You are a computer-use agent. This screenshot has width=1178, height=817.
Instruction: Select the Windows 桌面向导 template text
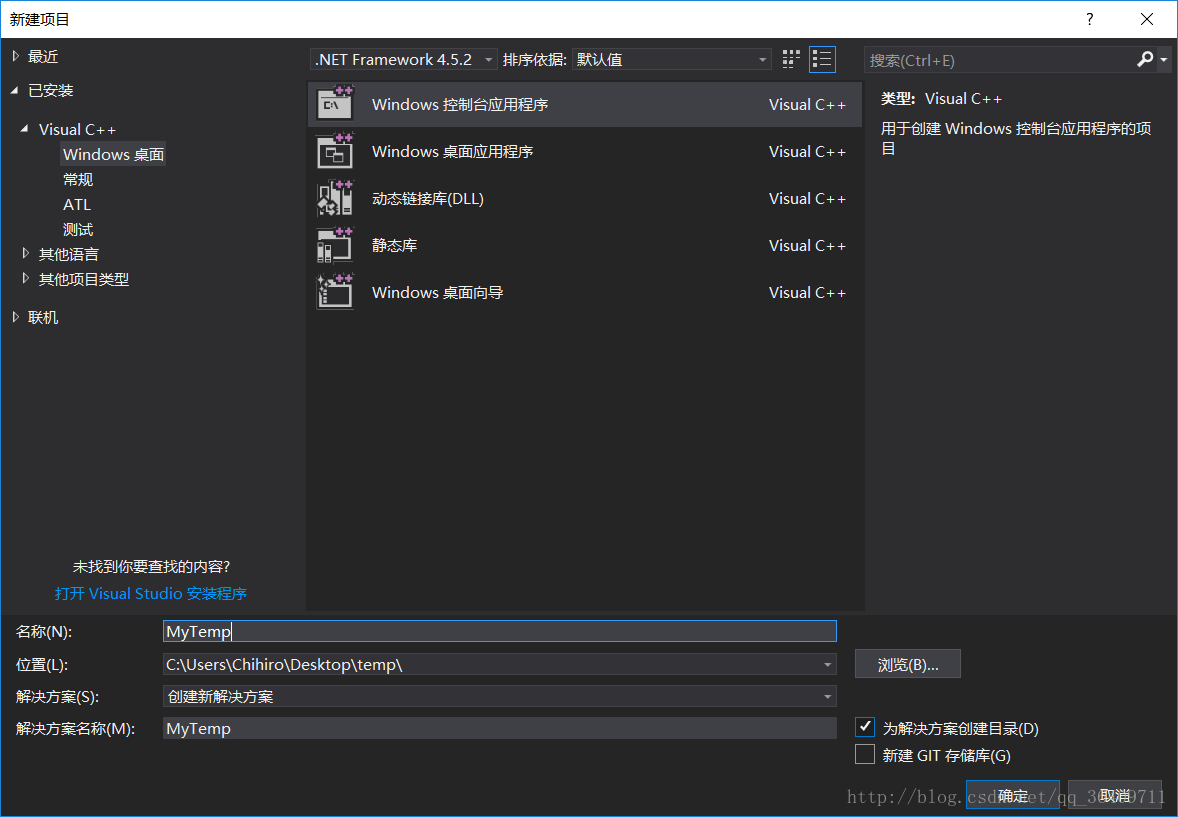(437, 292)
